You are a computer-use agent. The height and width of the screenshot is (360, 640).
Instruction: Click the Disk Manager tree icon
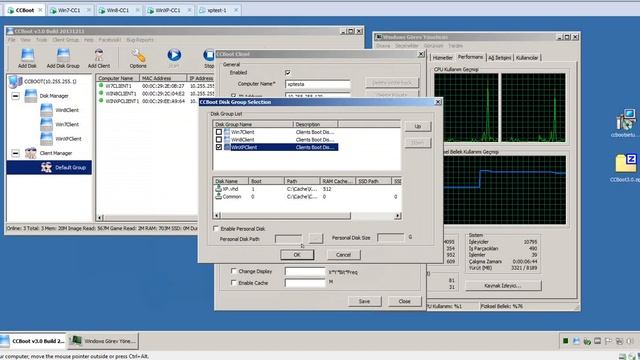[31, 96]
